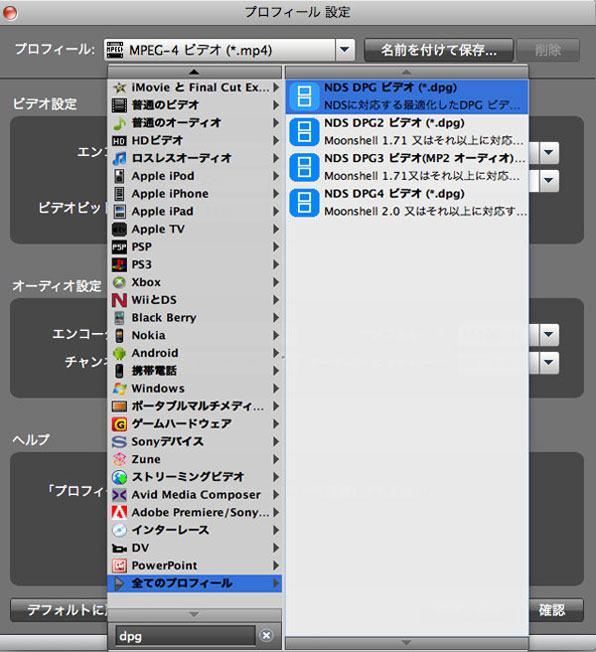Click the Xbox icon
This screenshot has width=596, height=652.
click(119, 282)
